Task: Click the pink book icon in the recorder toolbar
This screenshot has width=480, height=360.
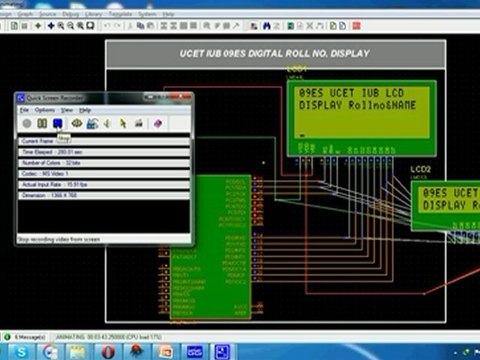Action: pyautogui.click(x=158, y=124)
